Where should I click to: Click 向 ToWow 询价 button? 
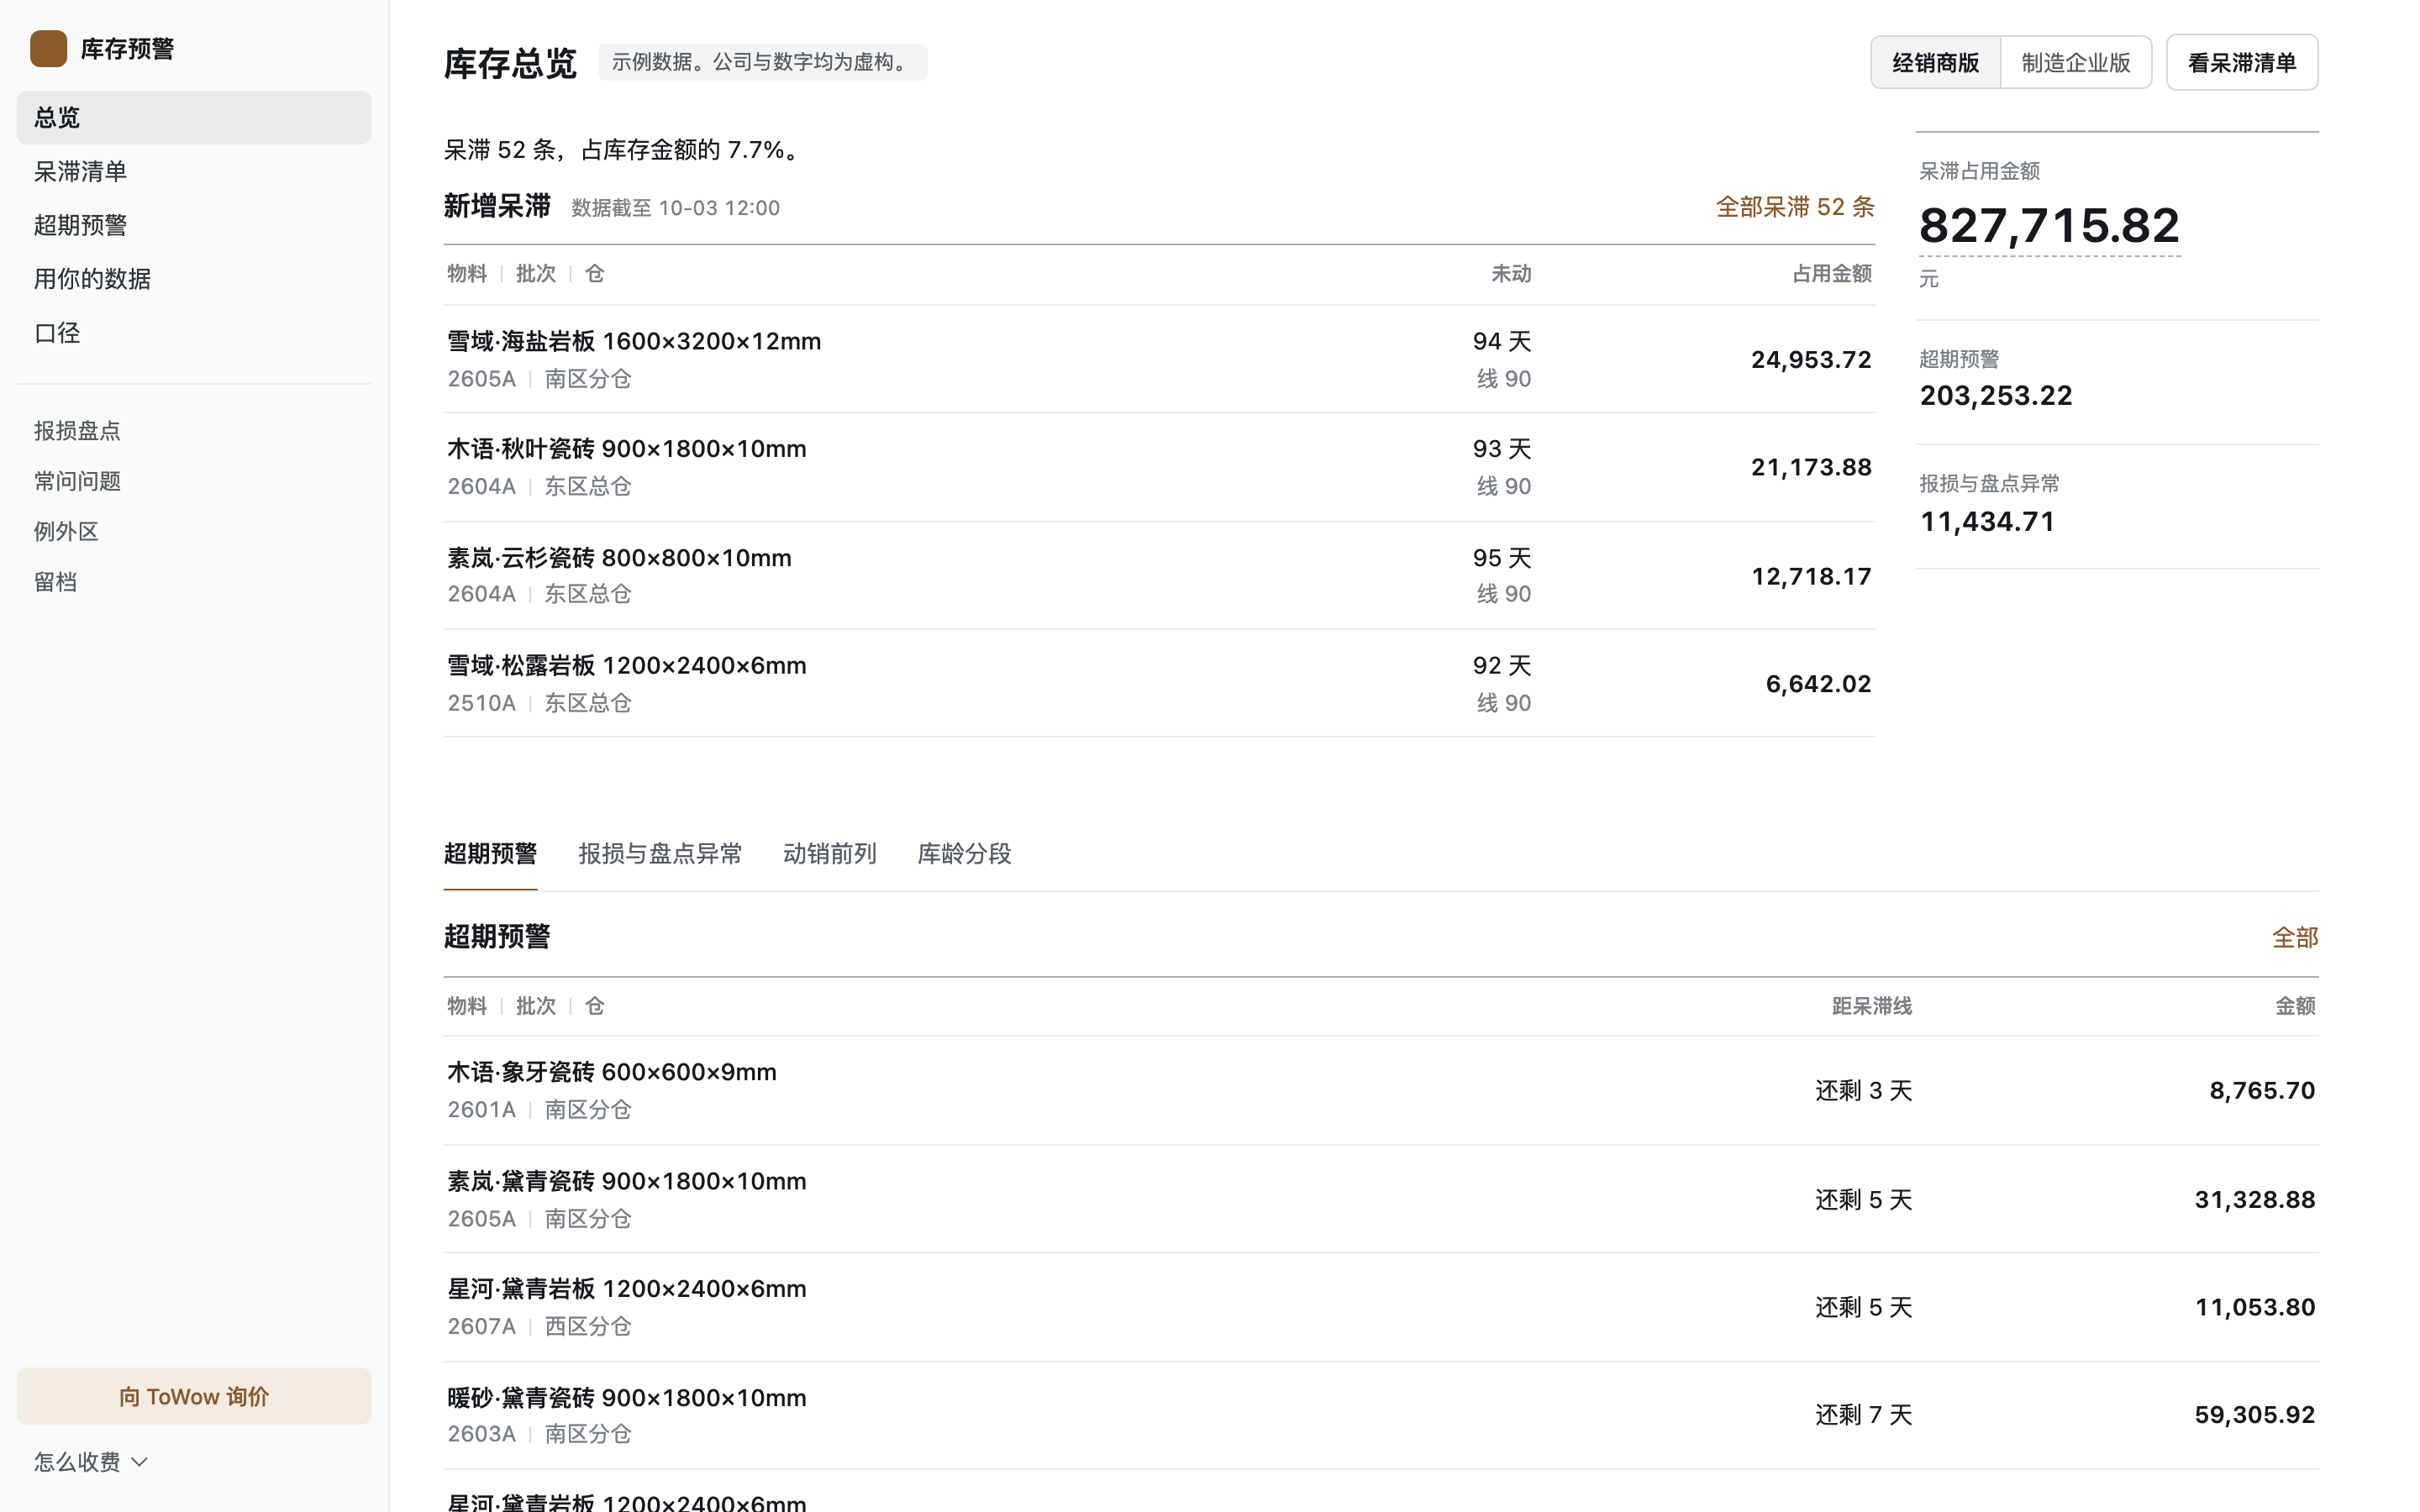tap(194, 1396)
